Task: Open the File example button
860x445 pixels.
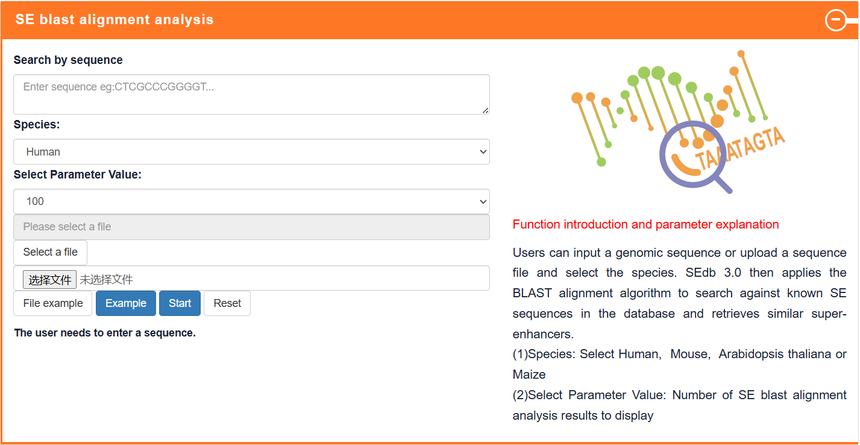Action: point(53,303)
